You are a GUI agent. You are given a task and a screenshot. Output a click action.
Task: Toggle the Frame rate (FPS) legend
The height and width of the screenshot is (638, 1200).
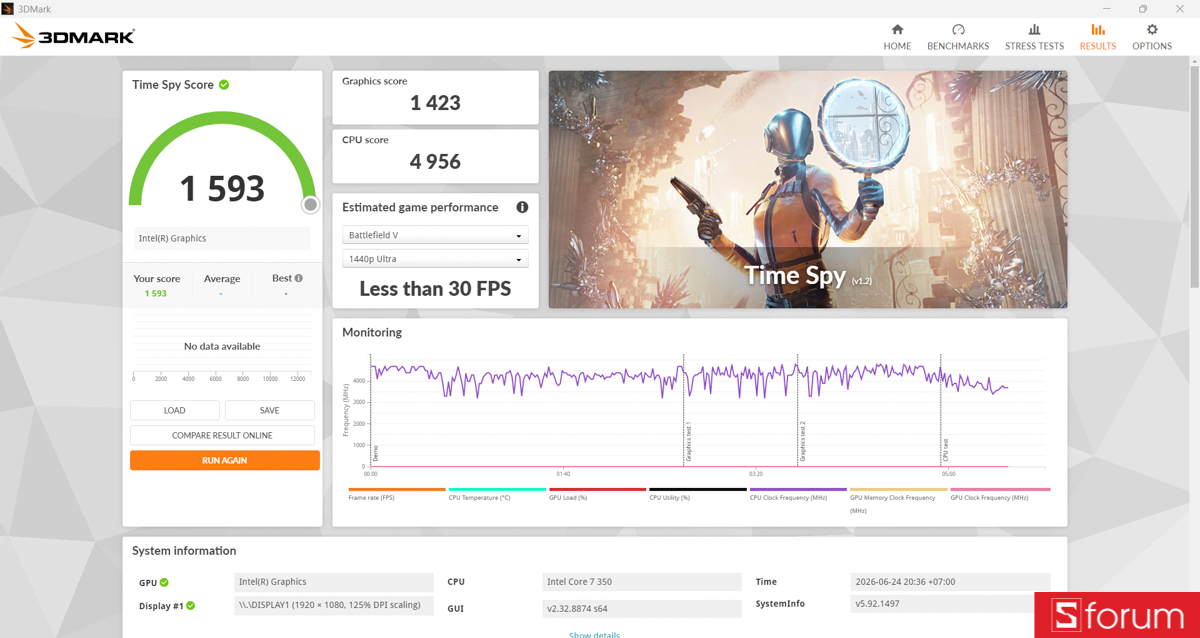point(396,494)
